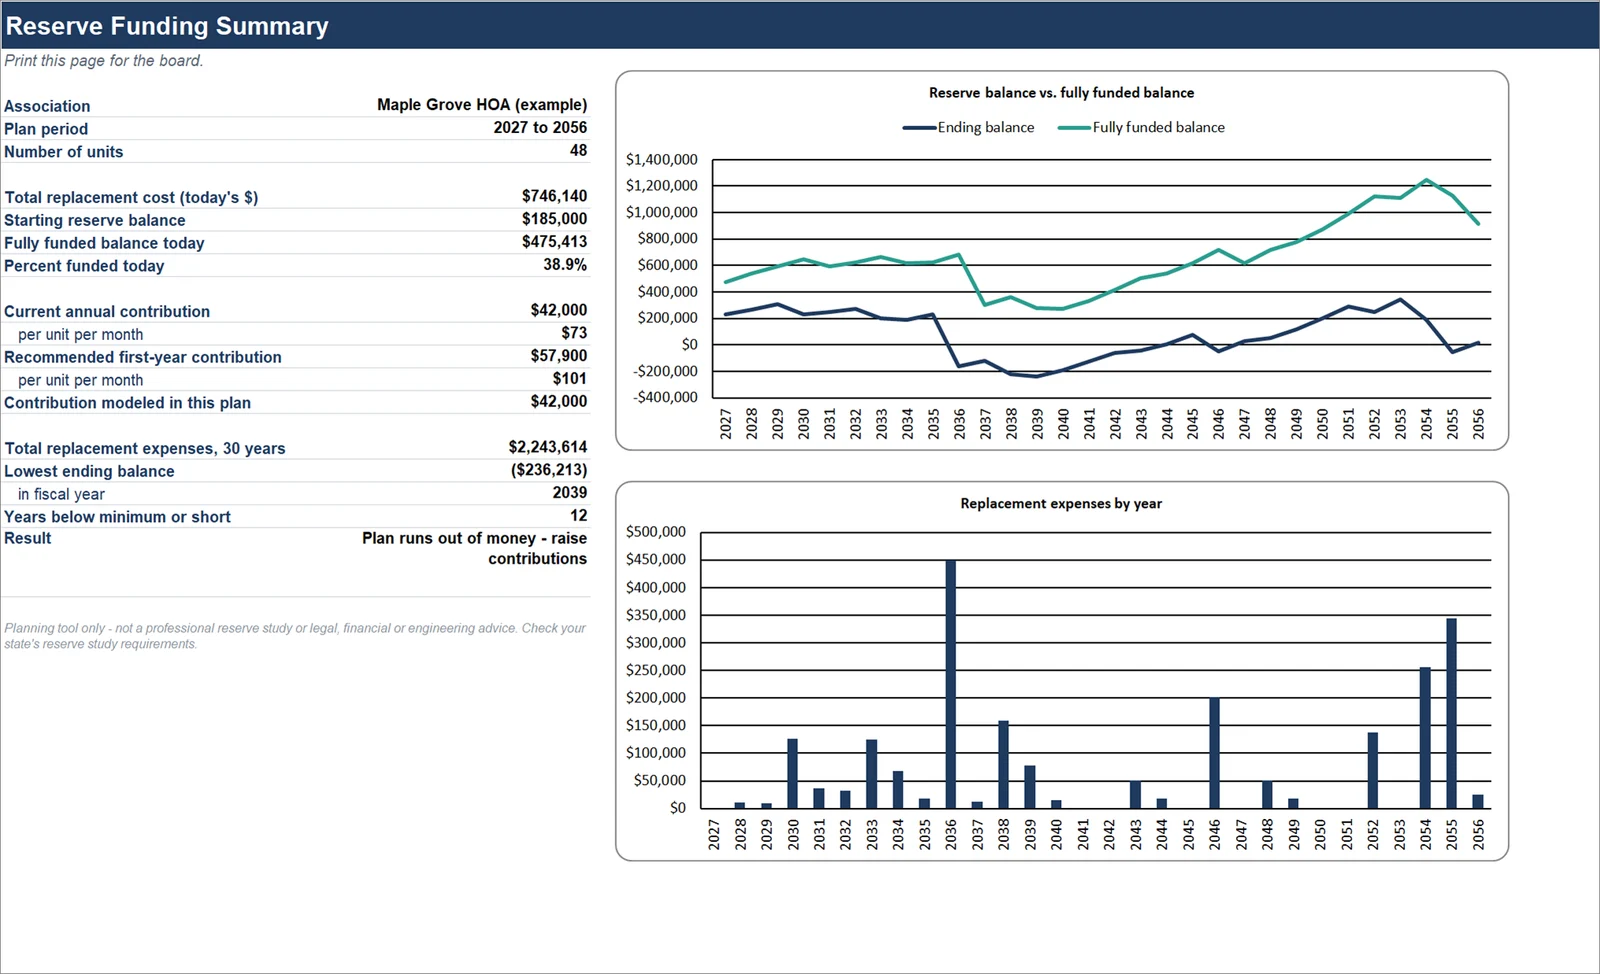Select the Percent funded today value 38.9%
This screenshot has width=1600, height=974.
click(x=565, y=265)
